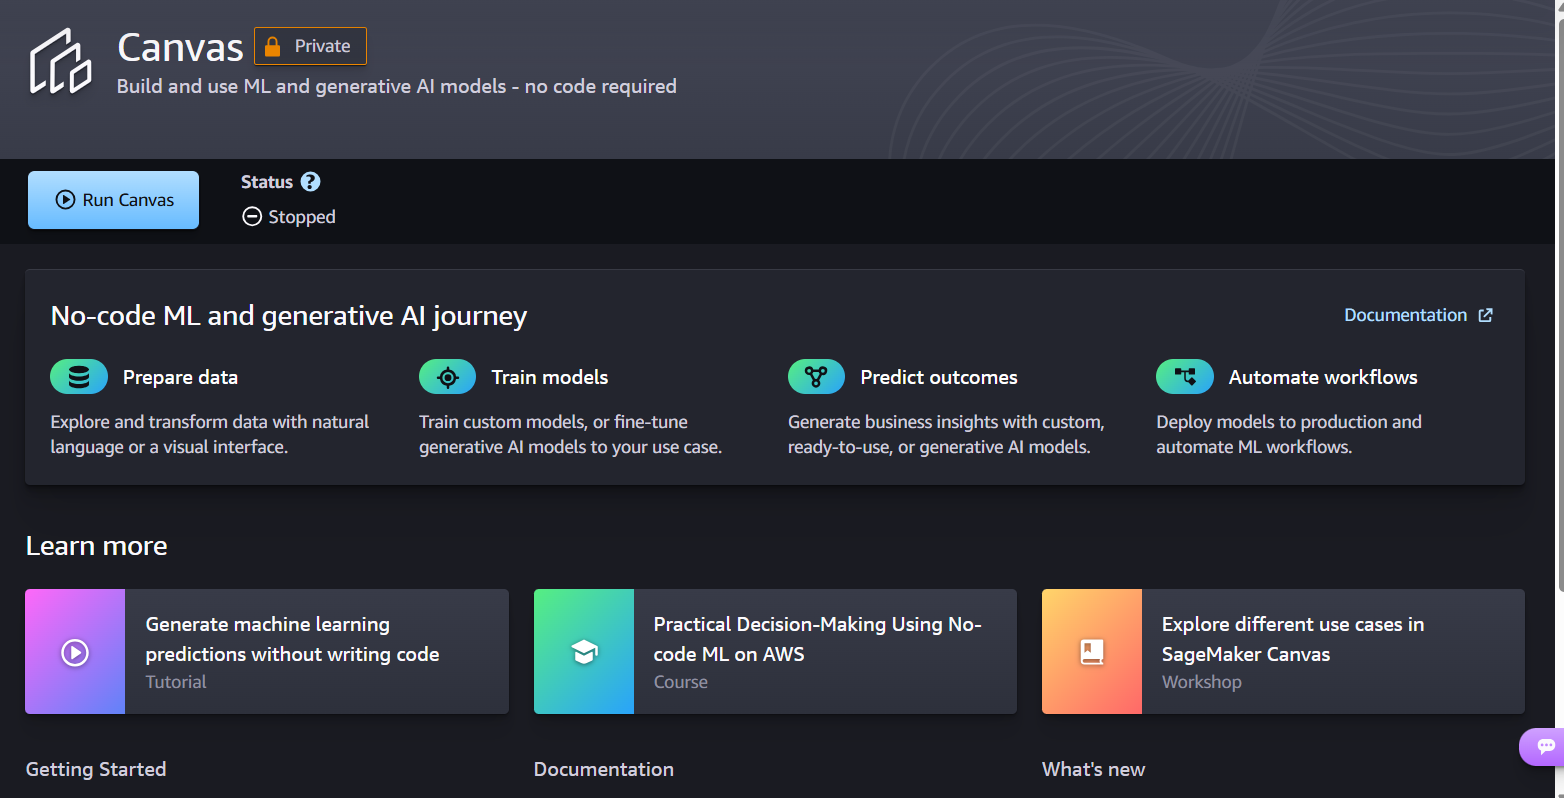
Task: Click the Train models heading
Action: (550, 377)
